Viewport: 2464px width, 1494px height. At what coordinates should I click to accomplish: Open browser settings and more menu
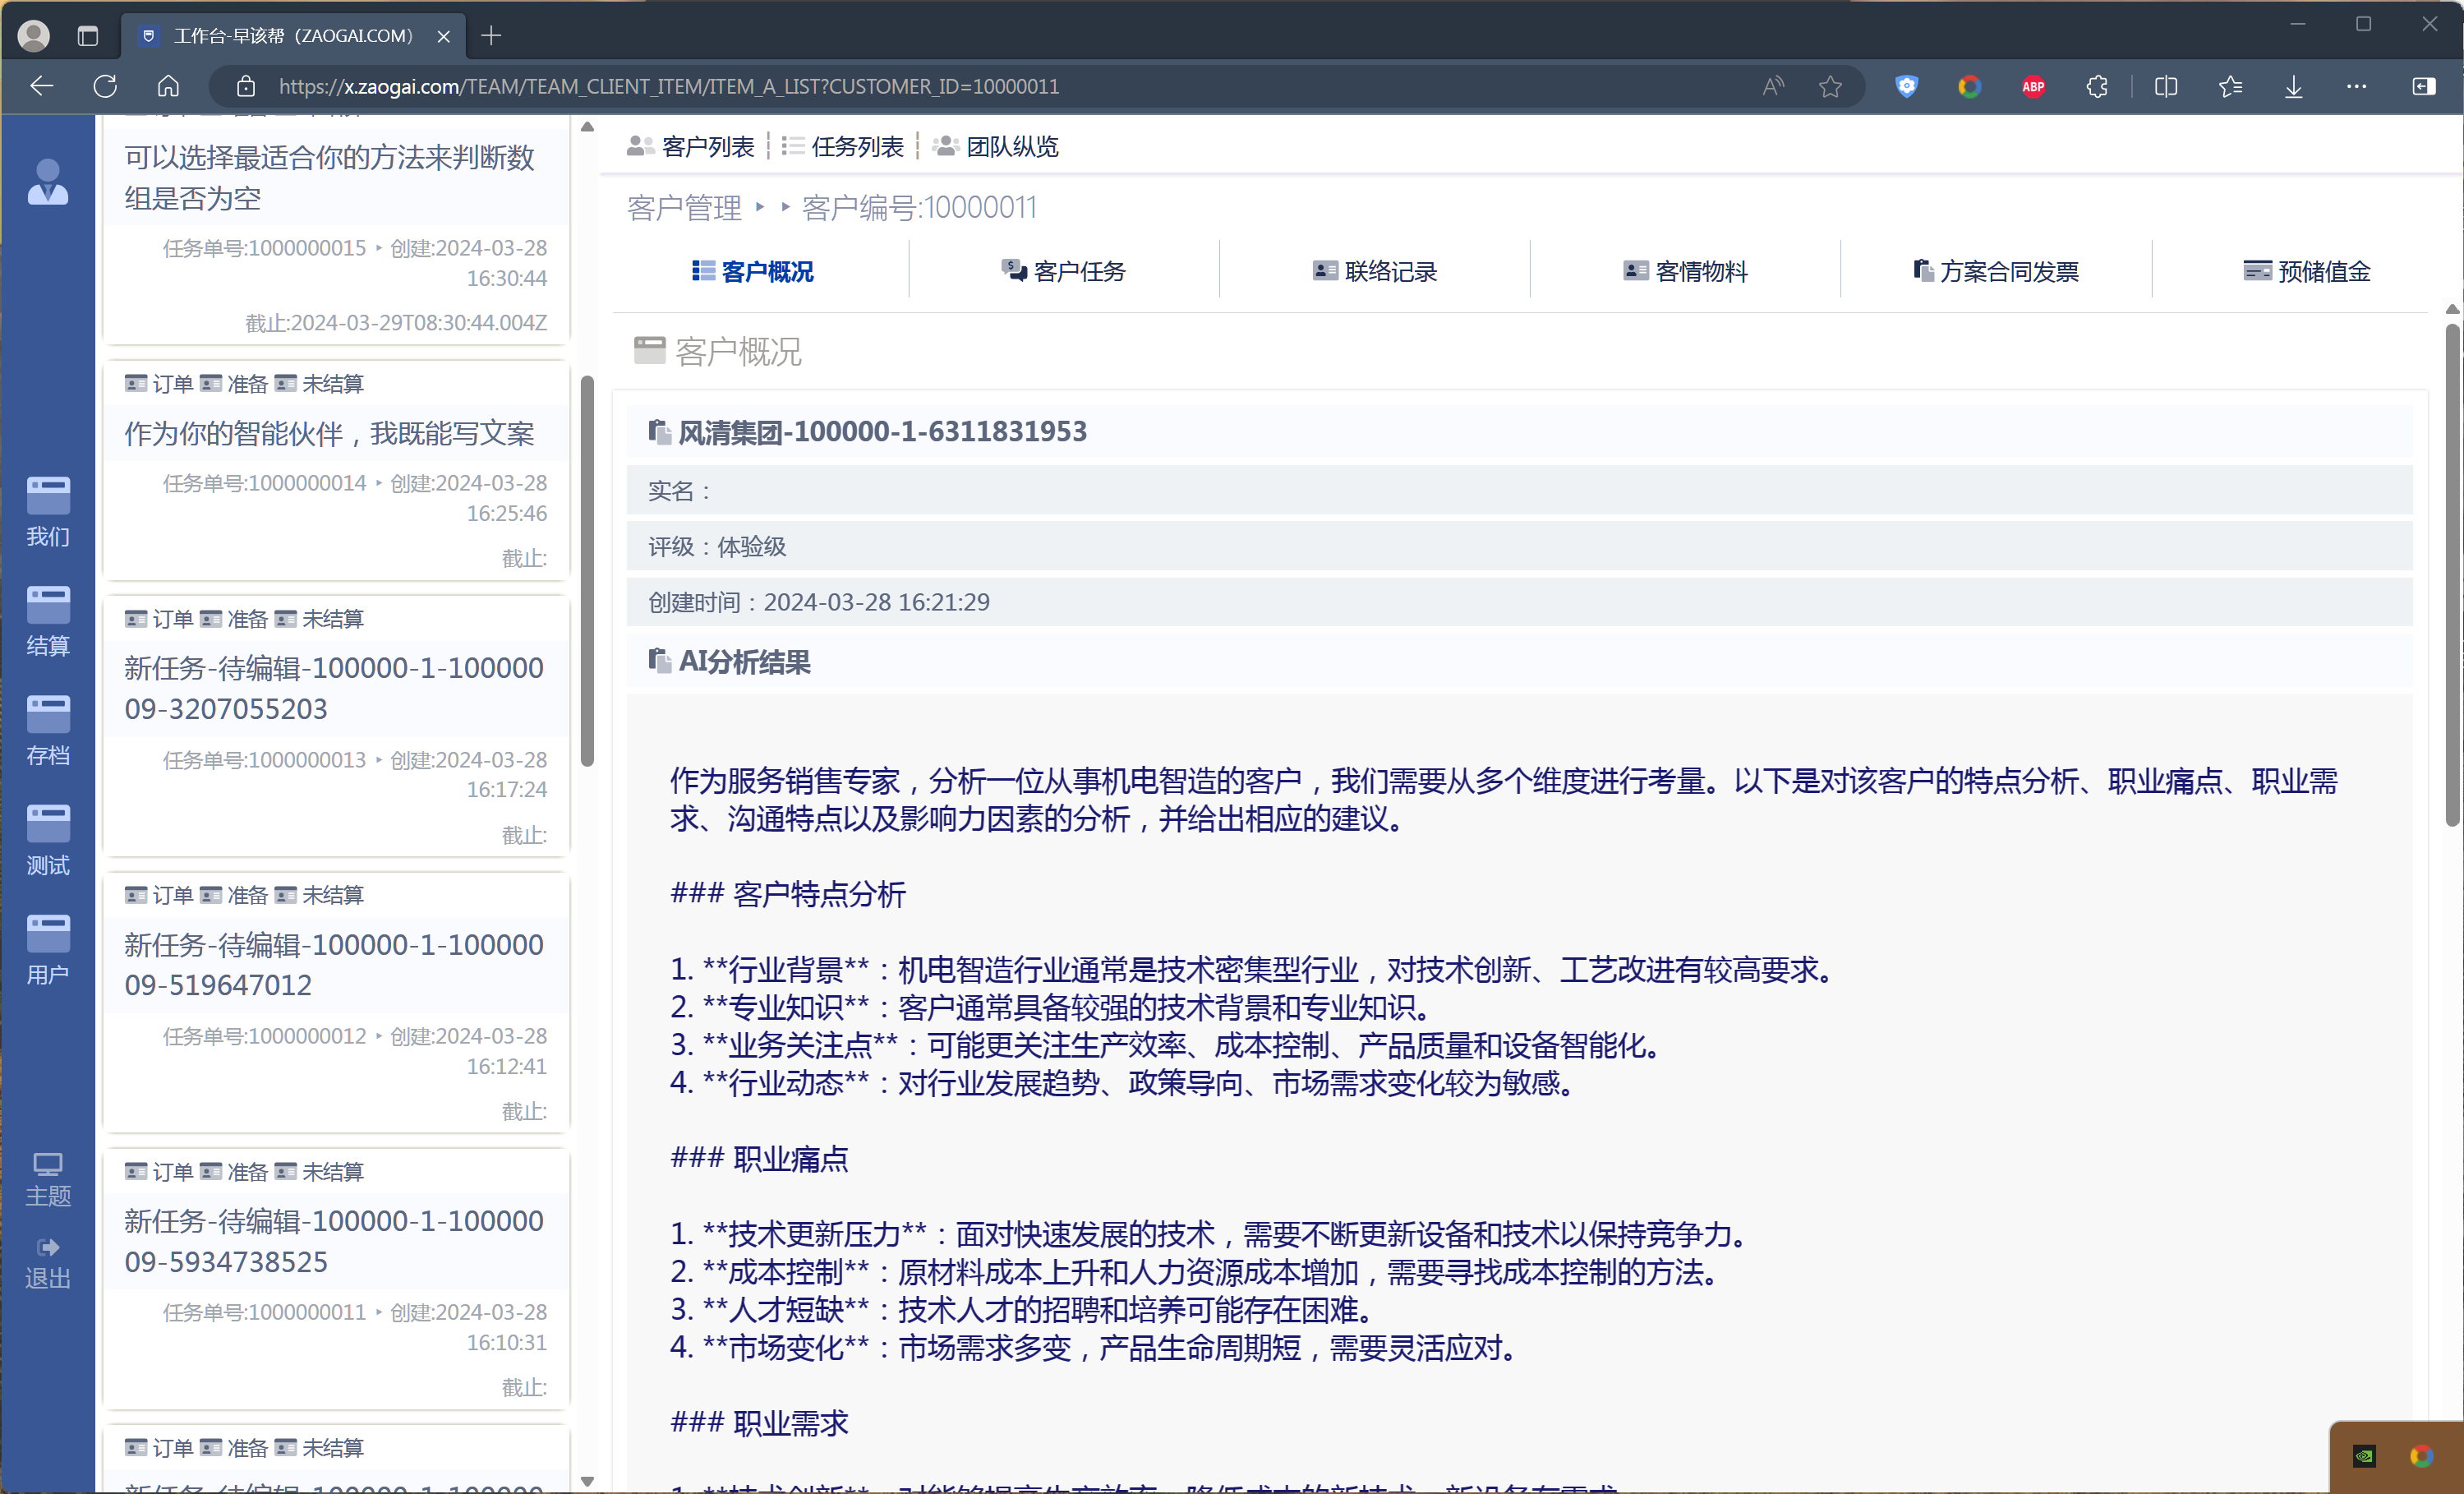(2357, 86)
